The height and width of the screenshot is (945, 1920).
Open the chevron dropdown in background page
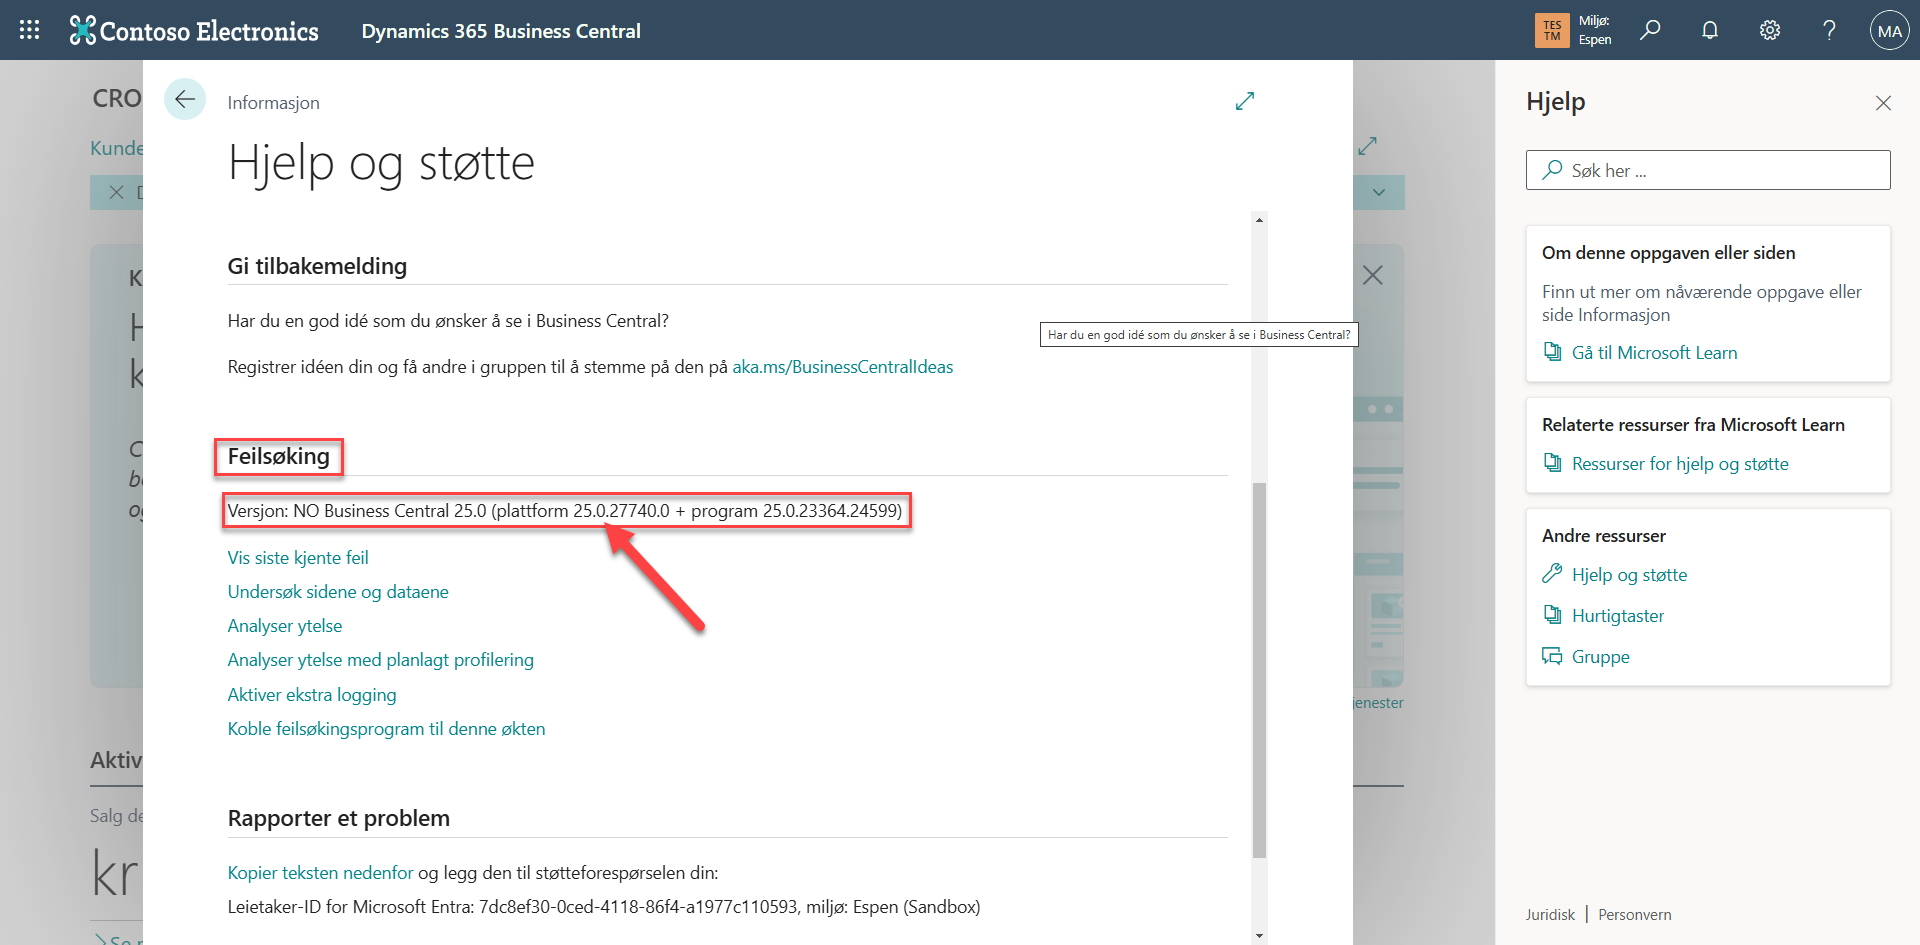1379,192
